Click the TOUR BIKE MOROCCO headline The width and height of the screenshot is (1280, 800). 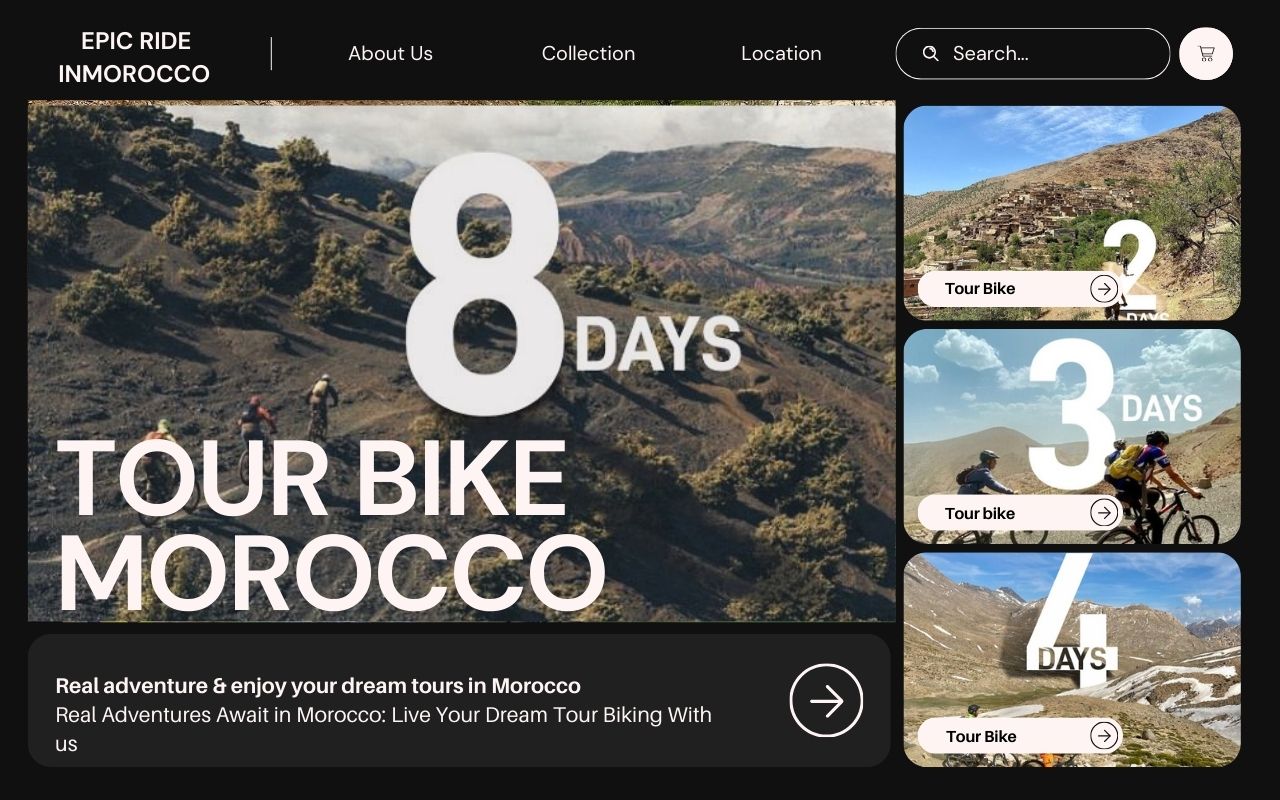coord(330,525)
